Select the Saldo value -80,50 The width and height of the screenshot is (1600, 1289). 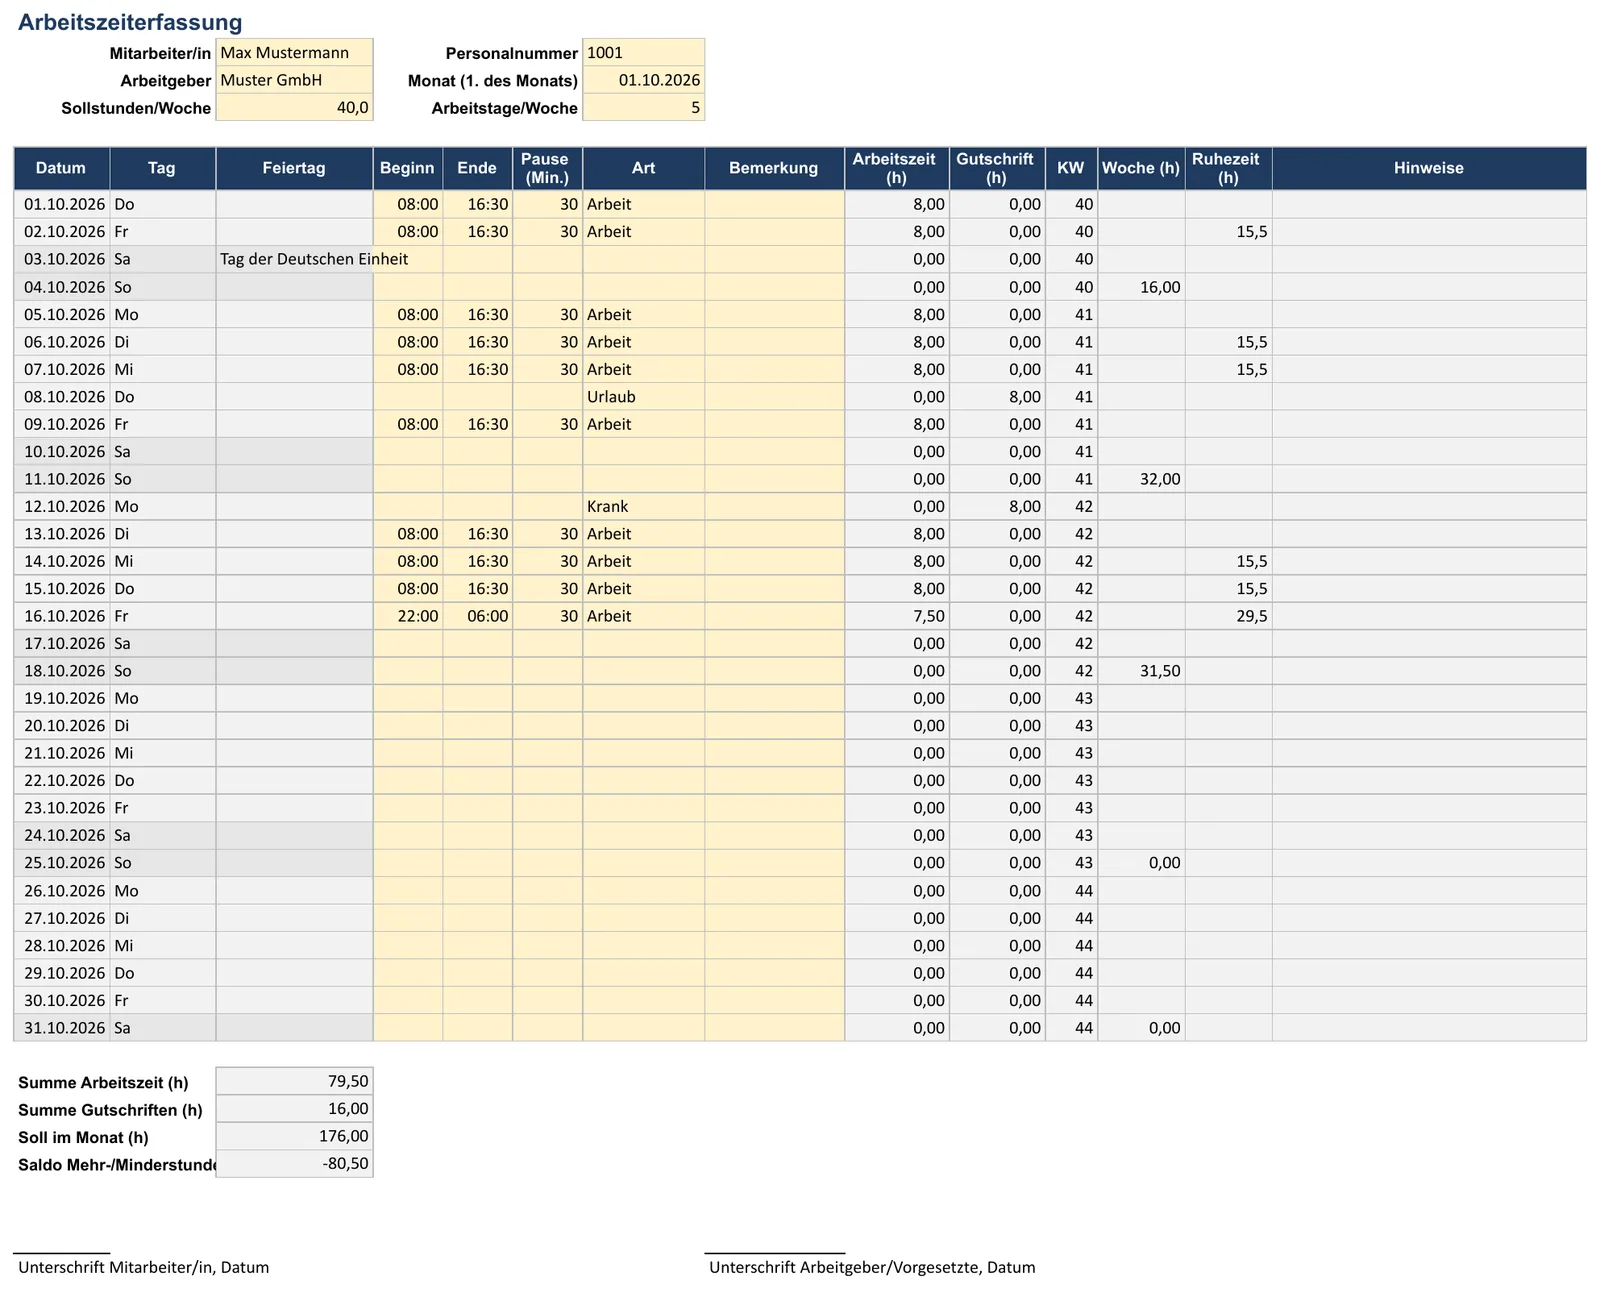point(294,1163)
